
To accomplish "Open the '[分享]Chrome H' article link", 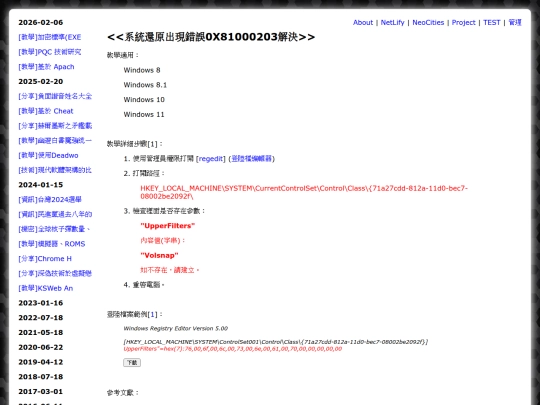I will click(45, 259).
